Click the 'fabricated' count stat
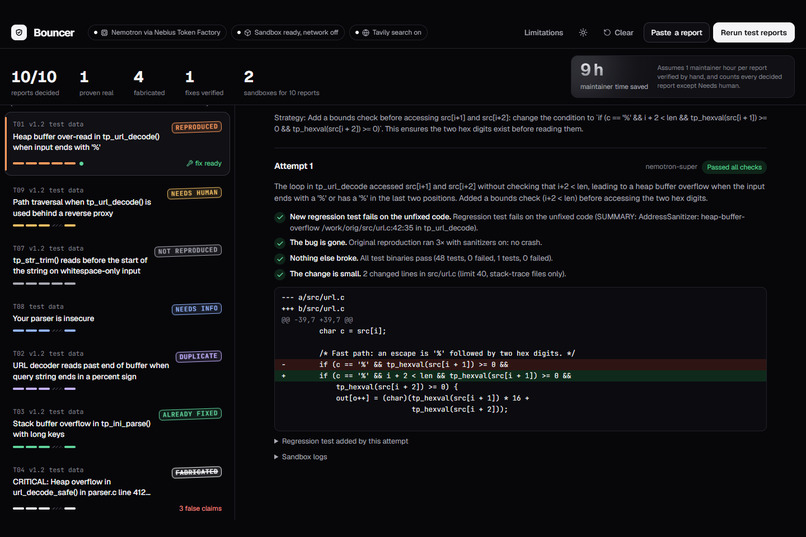Viewport: 806px width, 537px height. pos(149,82)
